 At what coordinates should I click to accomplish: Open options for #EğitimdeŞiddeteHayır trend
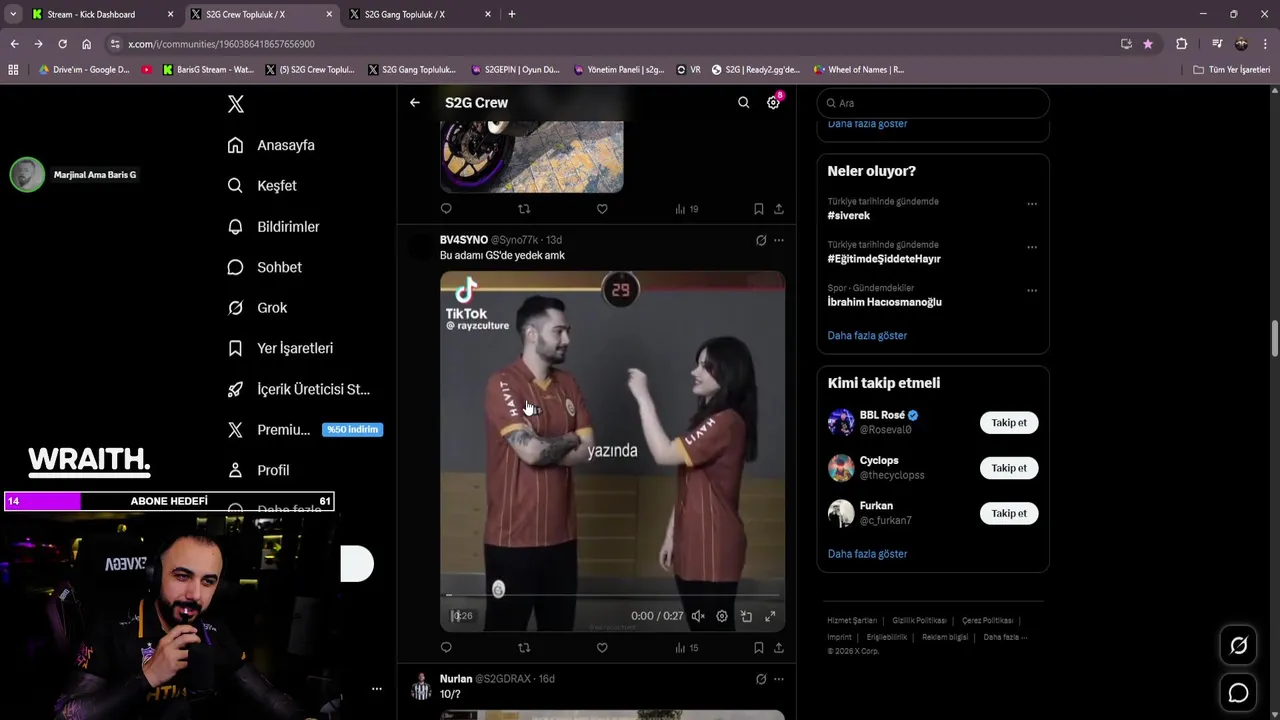click(1032, 247)
